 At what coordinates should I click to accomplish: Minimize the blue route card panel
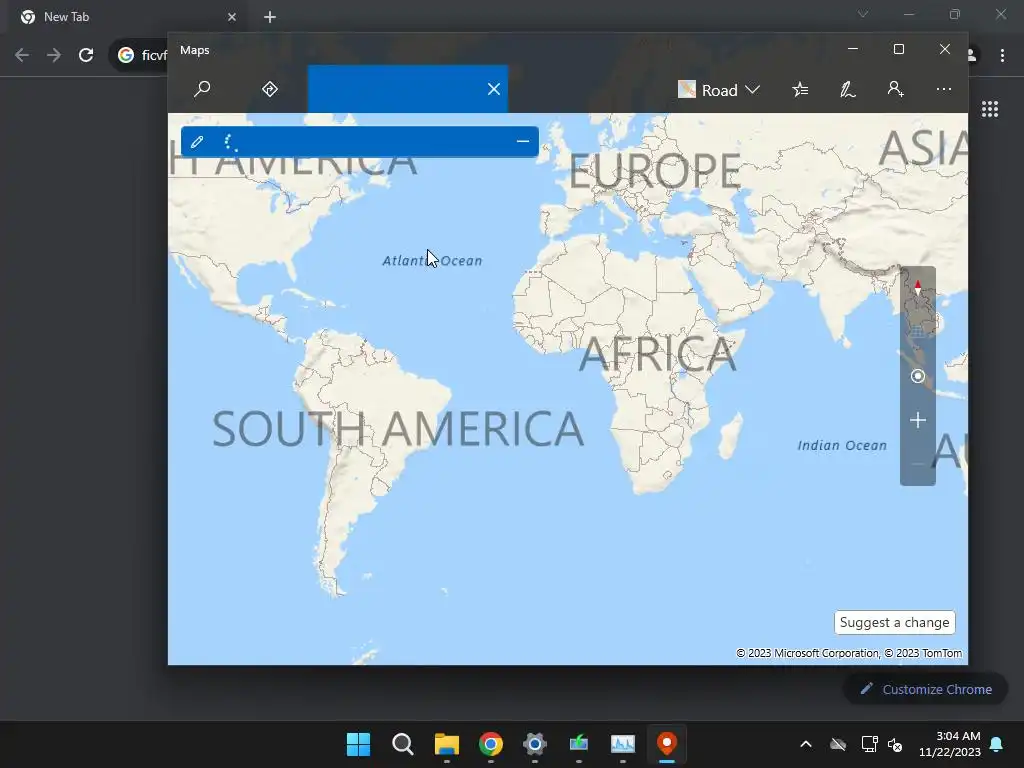tap(522, 142)
